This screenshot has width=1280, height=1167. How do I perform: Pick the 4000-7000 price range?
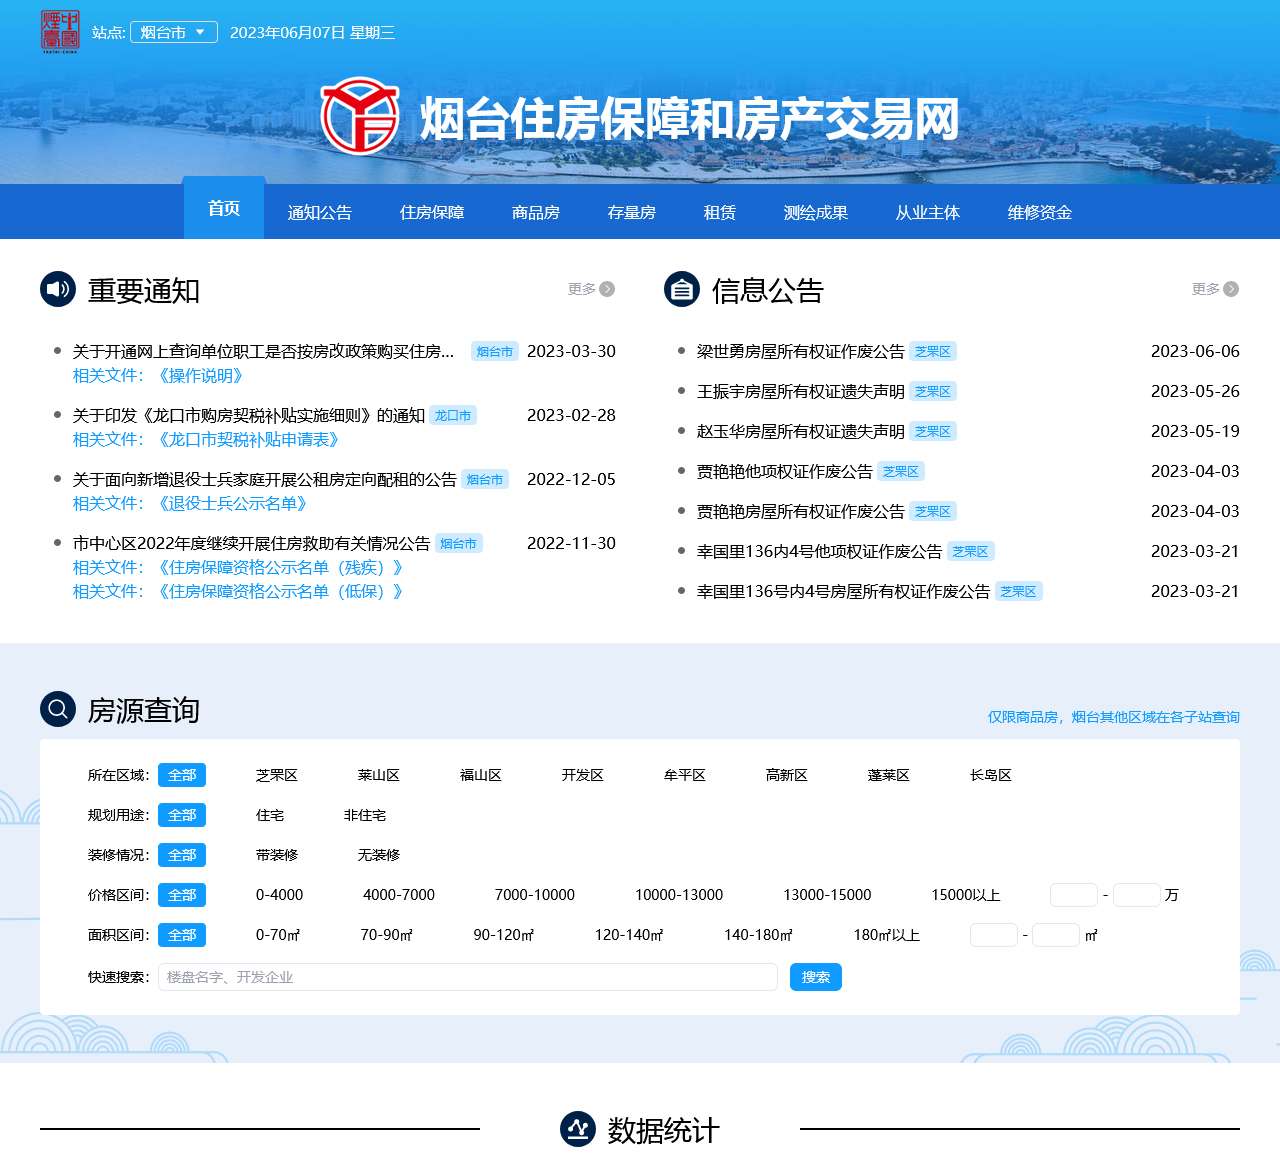(x=399, y=895)
